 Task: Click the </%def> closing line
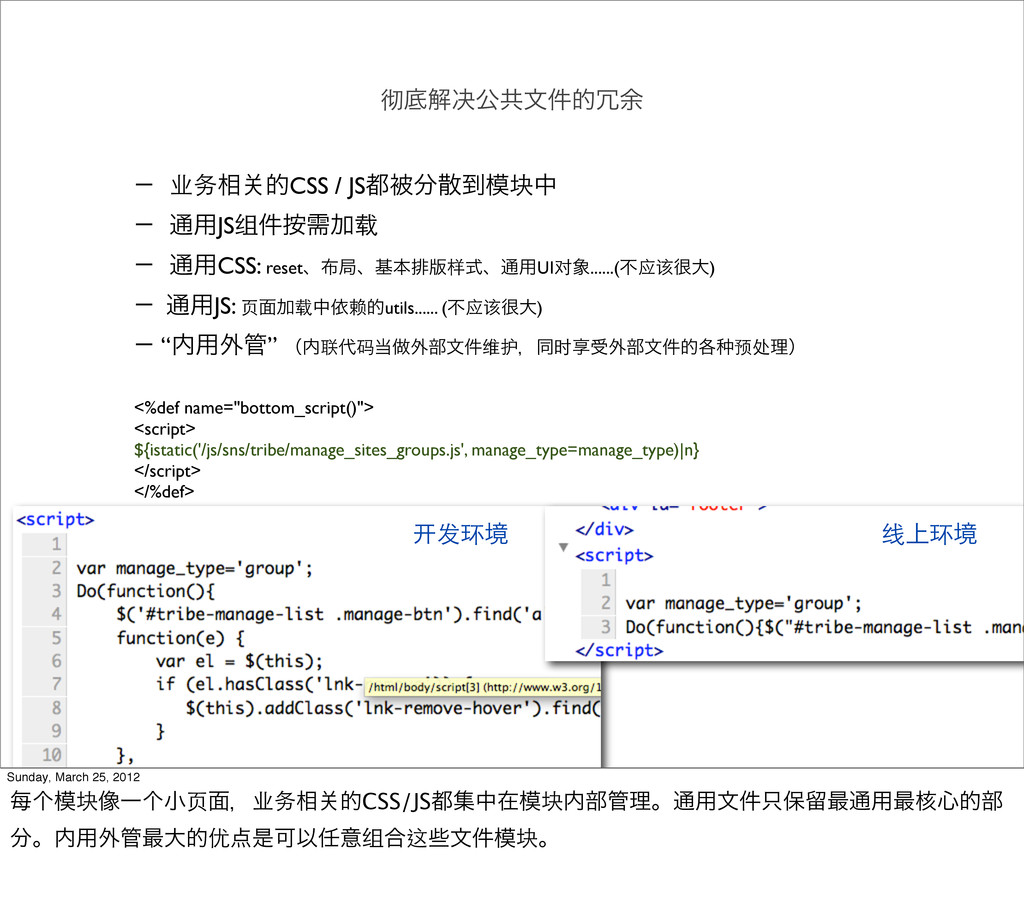click(x=164, y=491)
